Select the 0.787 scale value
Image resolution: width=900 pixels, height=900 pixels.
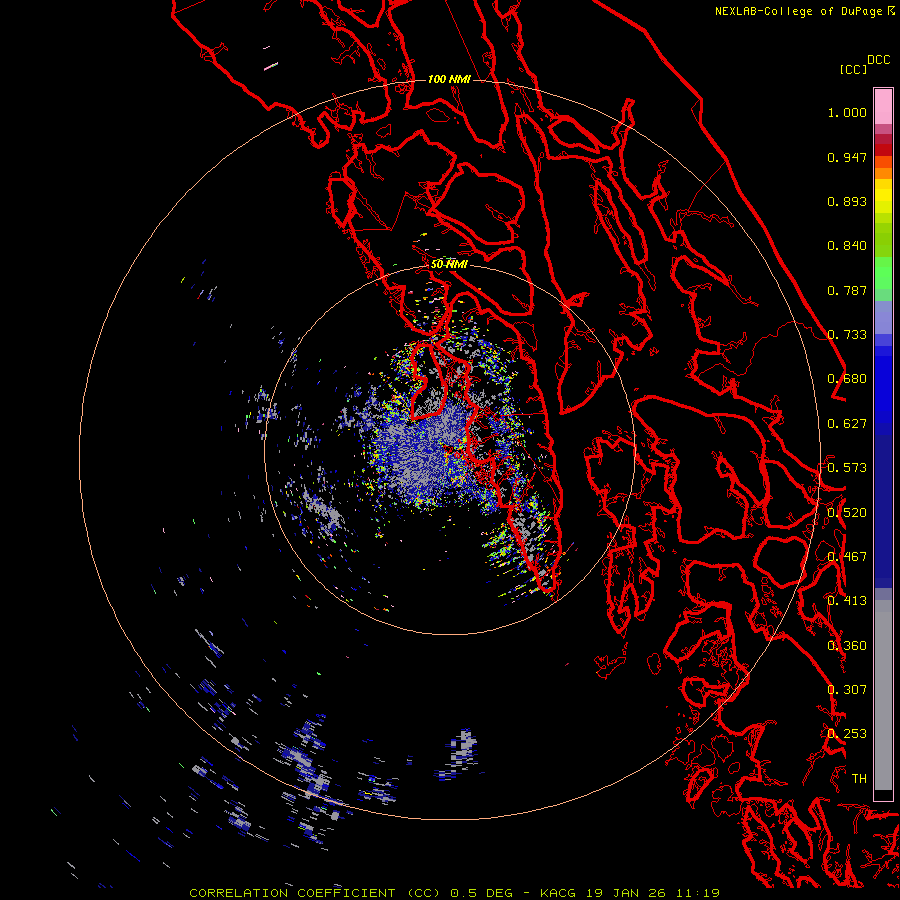click(x=847, y=290)
